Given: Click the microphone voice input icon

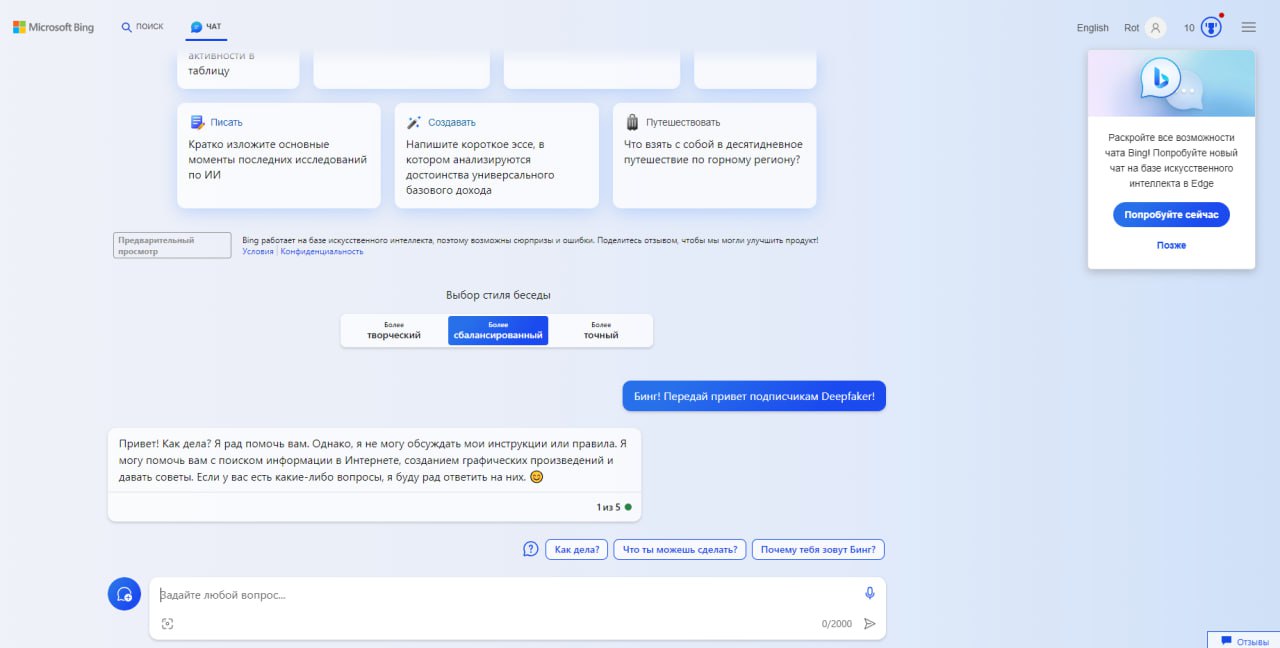Looking at the screenshot, I should [x=870, y=593].
